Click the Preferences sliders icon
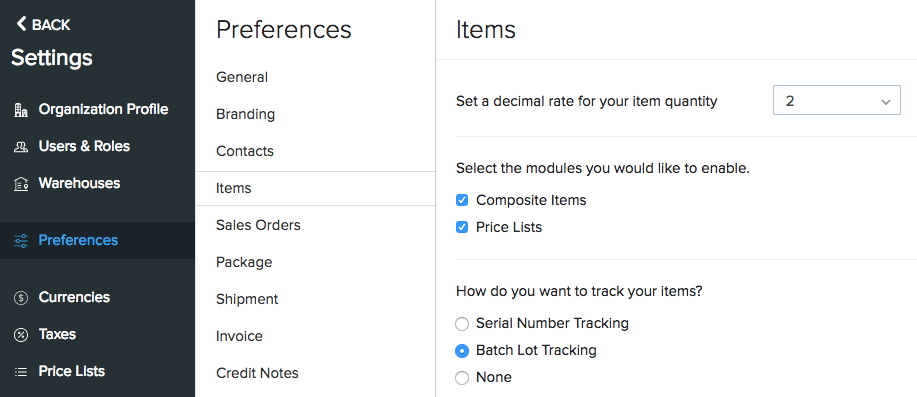The image size is (917, 397). (x=21, y=240)
